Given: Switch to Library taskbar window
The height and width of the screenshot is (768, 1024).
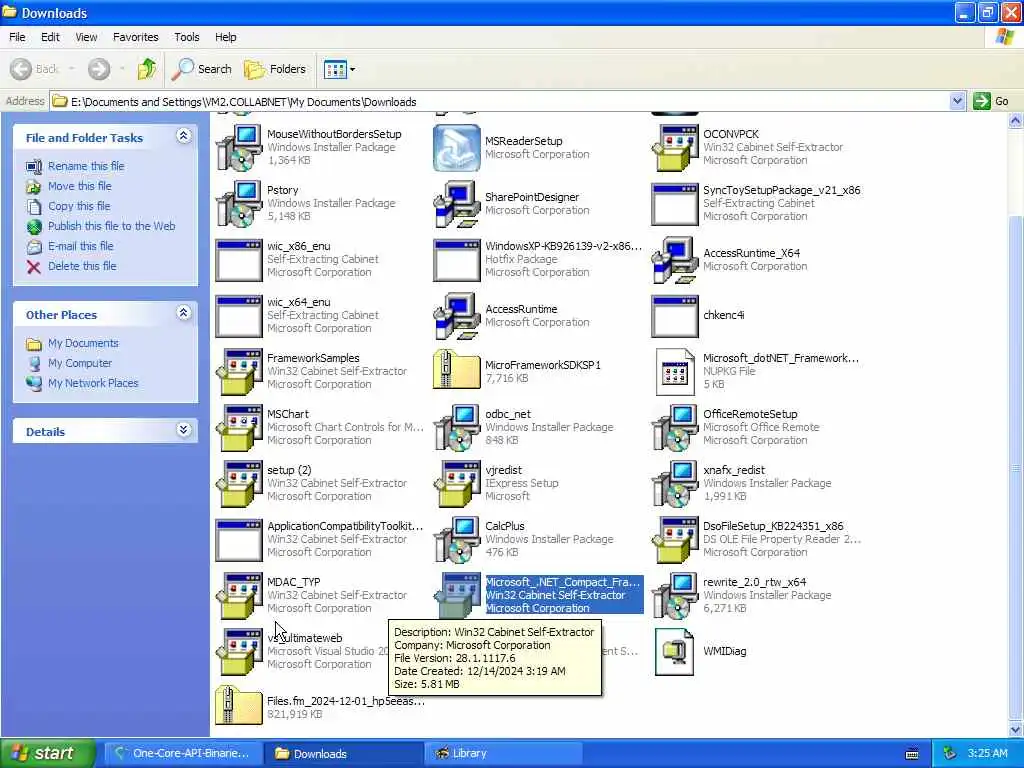Looking at the screenshot, I should click(503, 753).
